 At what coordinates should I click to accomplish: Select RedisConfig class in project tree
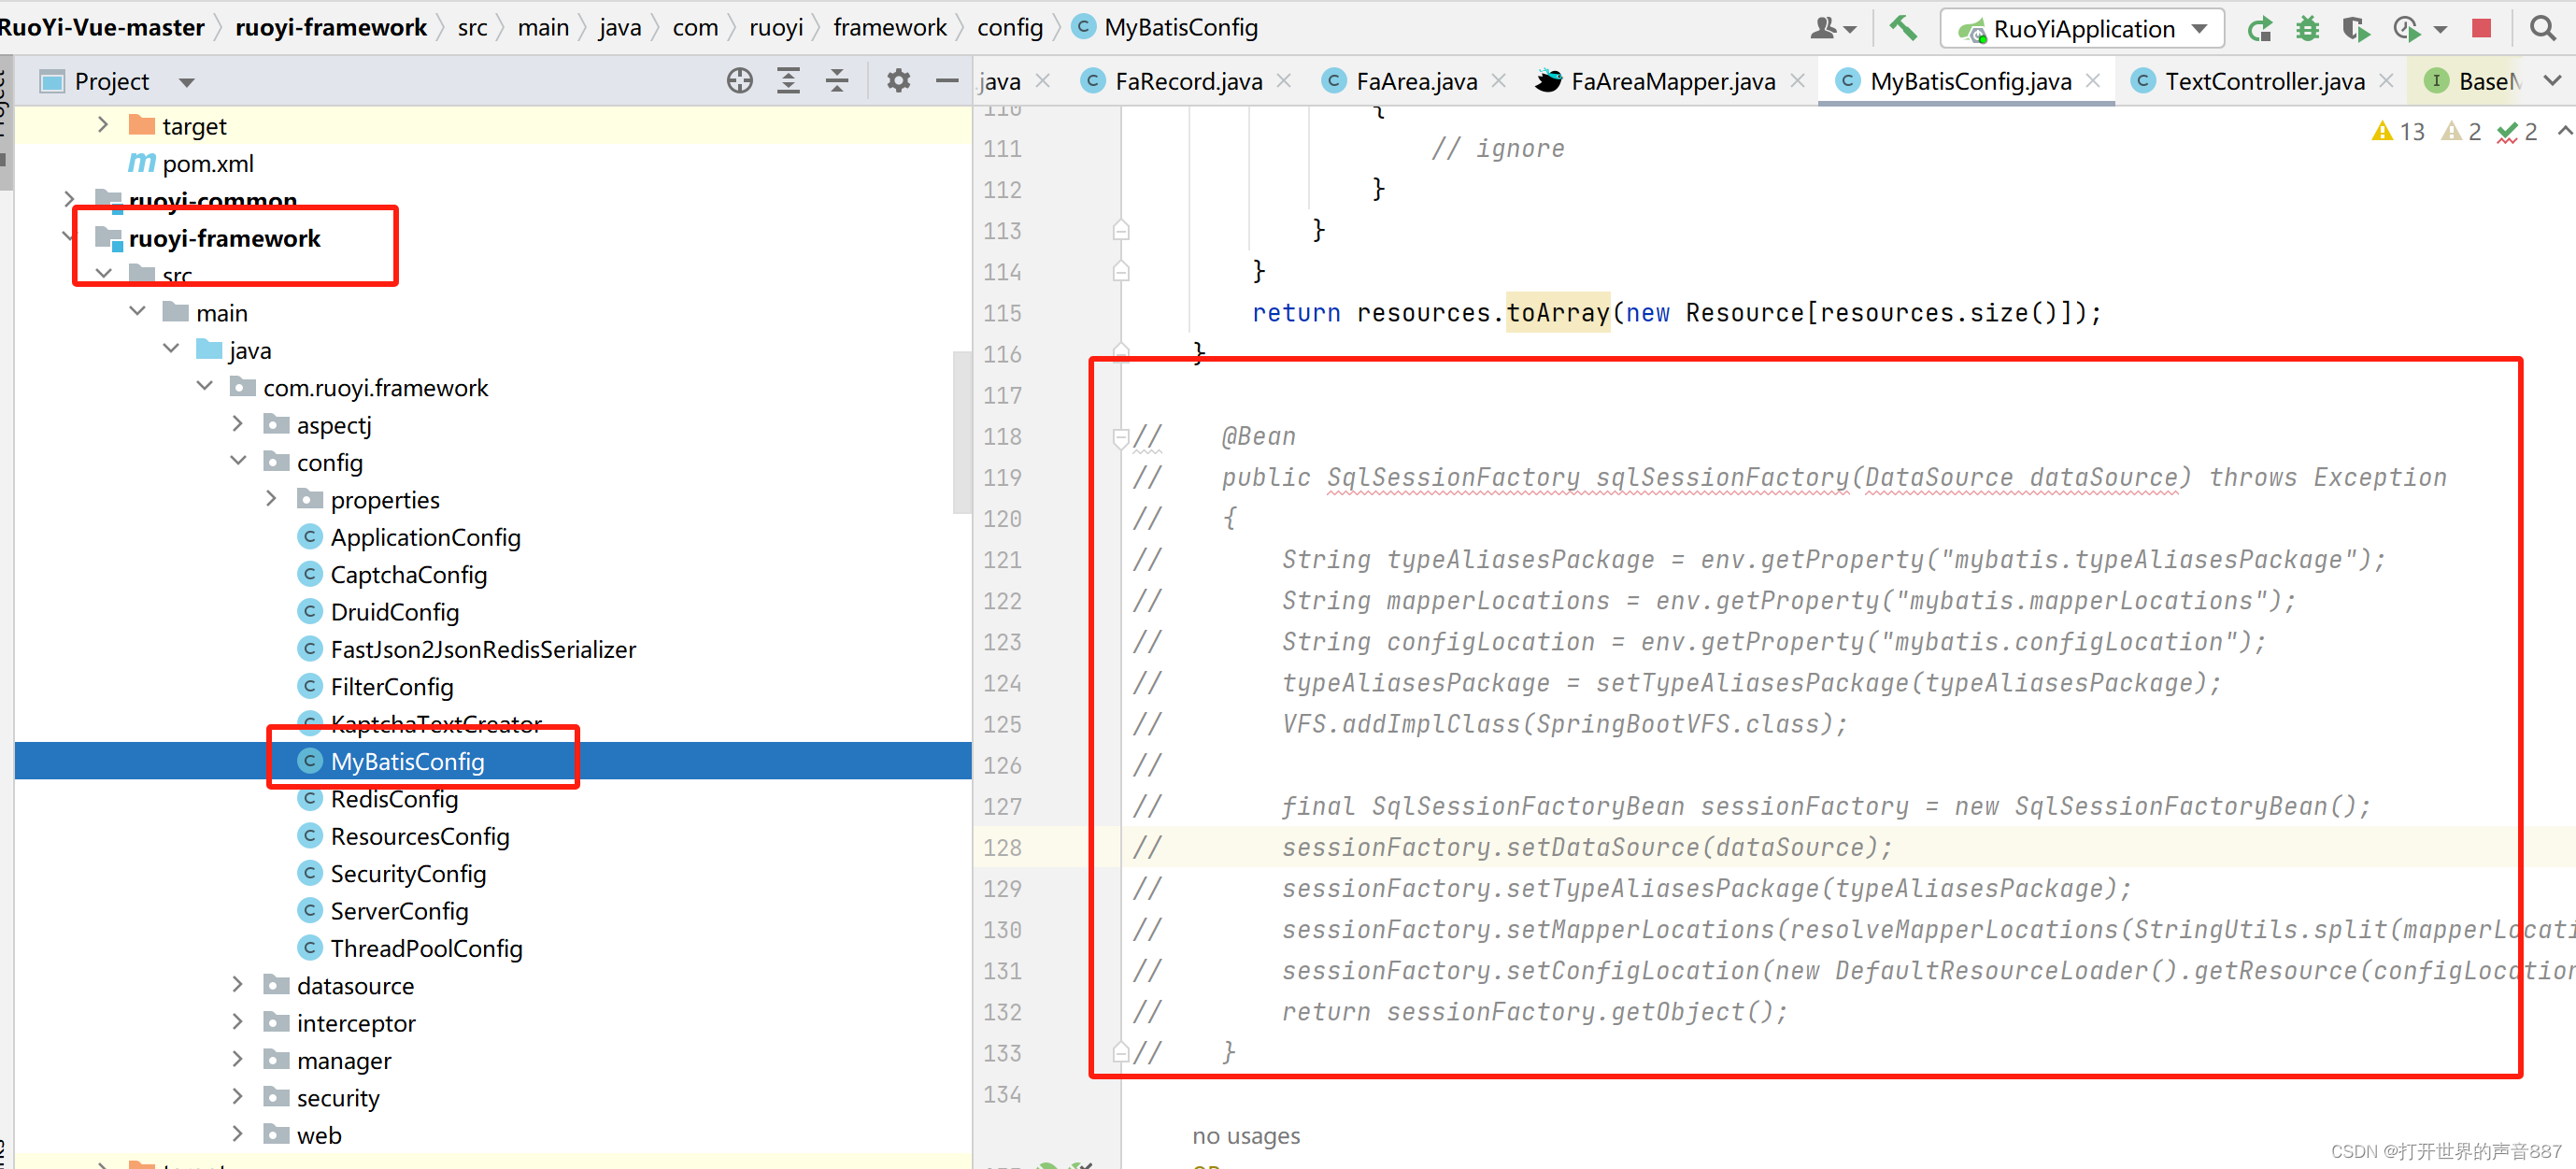394,799
